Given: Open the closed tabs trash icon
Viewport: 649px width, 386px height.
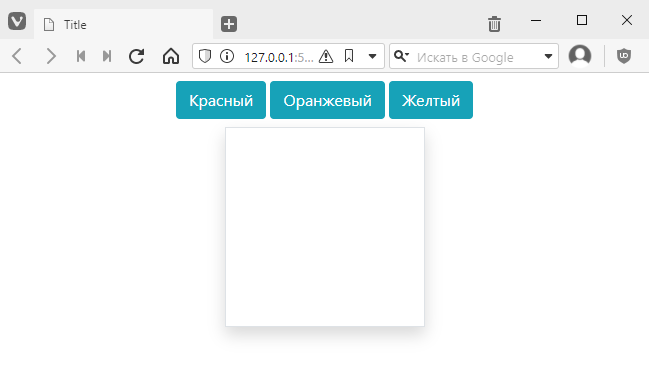Looking at the screenshot, I should [494, 24].
